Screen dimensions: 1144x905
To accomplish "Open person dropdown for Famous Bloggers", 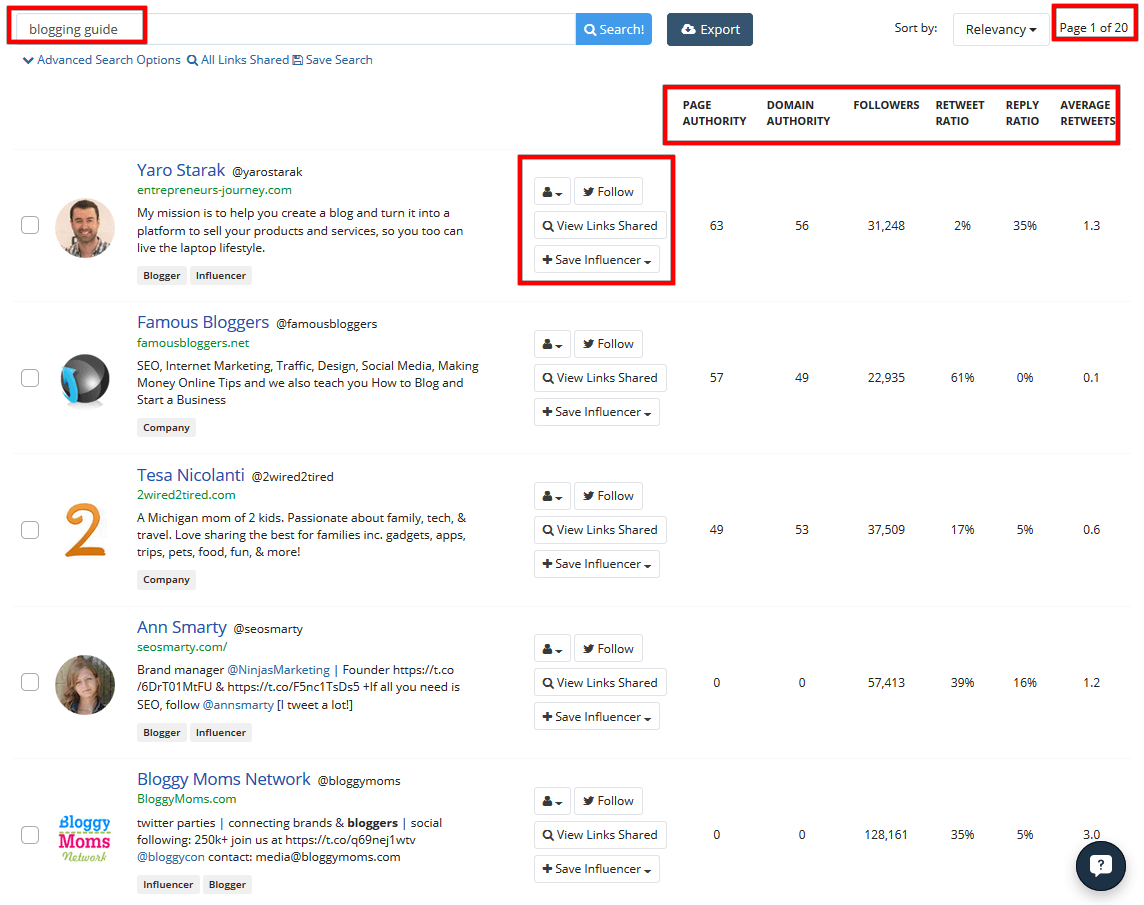I will [552, 344].
